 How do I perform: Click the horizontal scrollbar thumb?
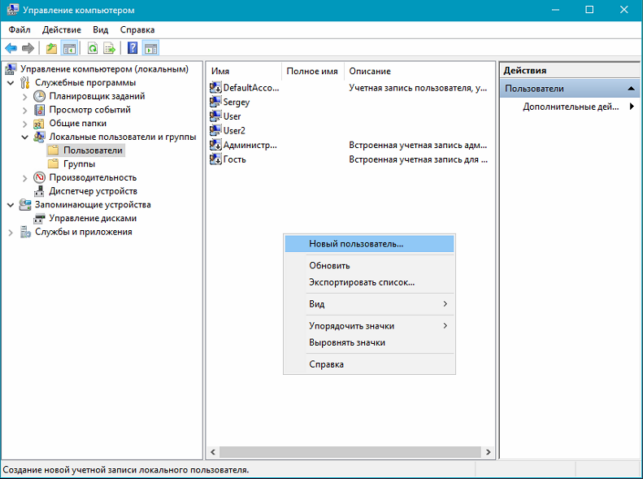[350, 452]
